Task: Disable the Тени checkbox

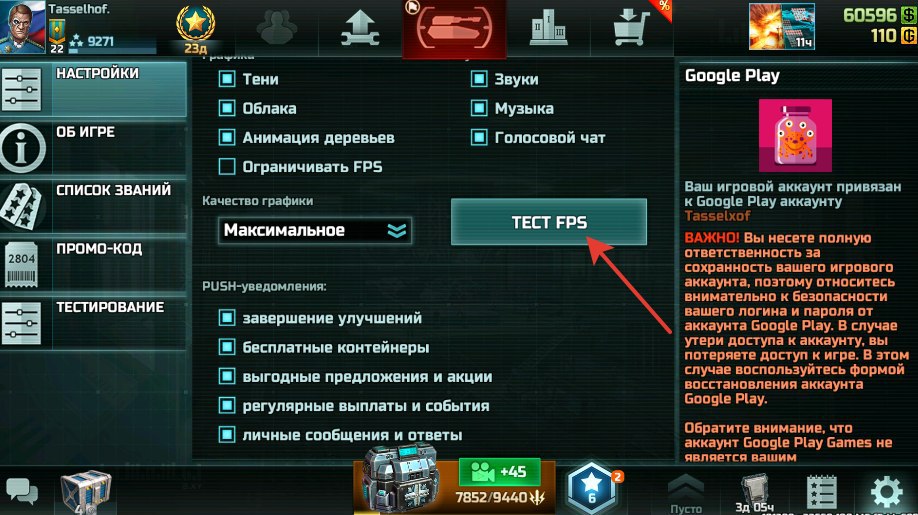Action: click(227, 79)
